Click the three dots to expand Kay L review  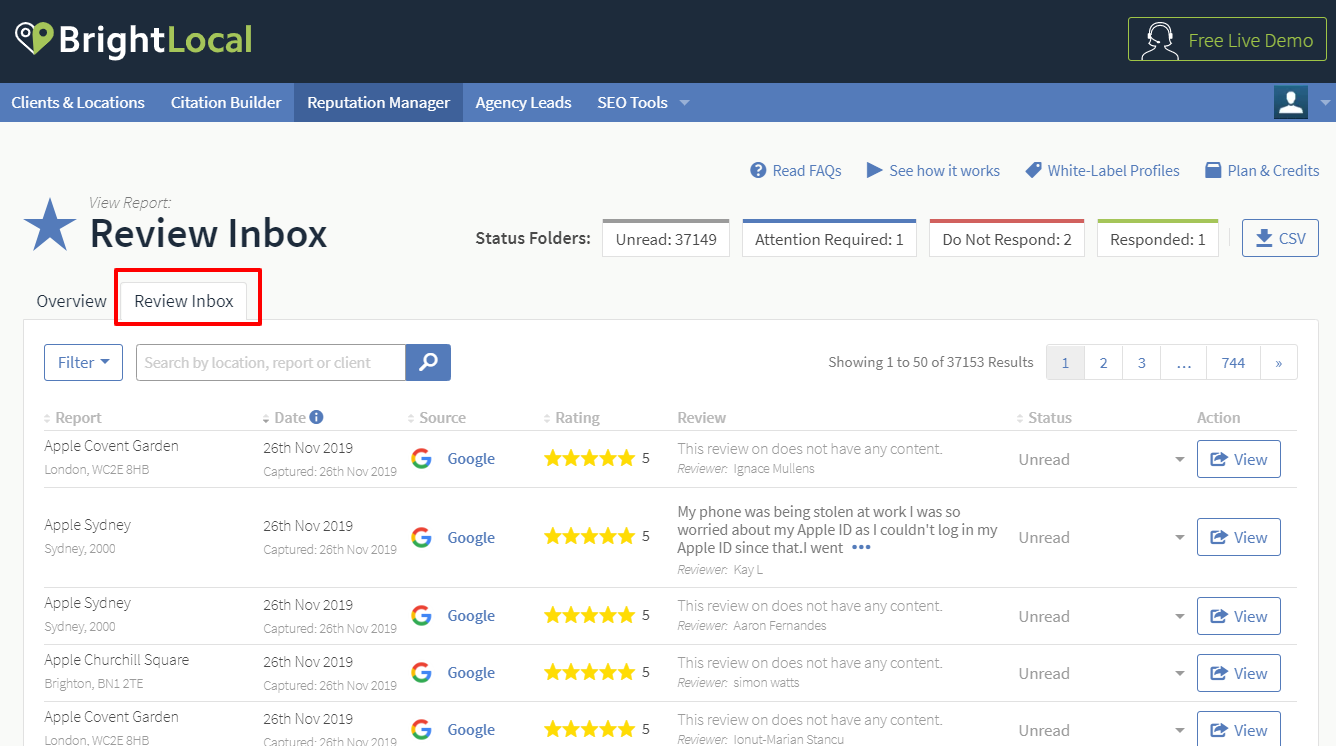[x=861, y=548]
